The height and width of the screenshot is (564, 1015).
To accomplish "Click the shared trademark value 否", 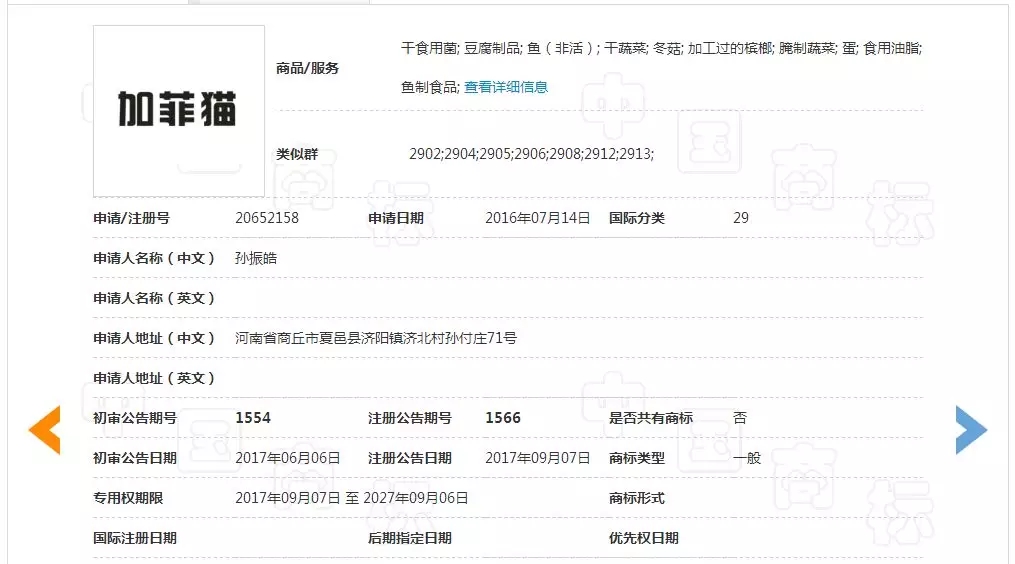I will 740,418.
